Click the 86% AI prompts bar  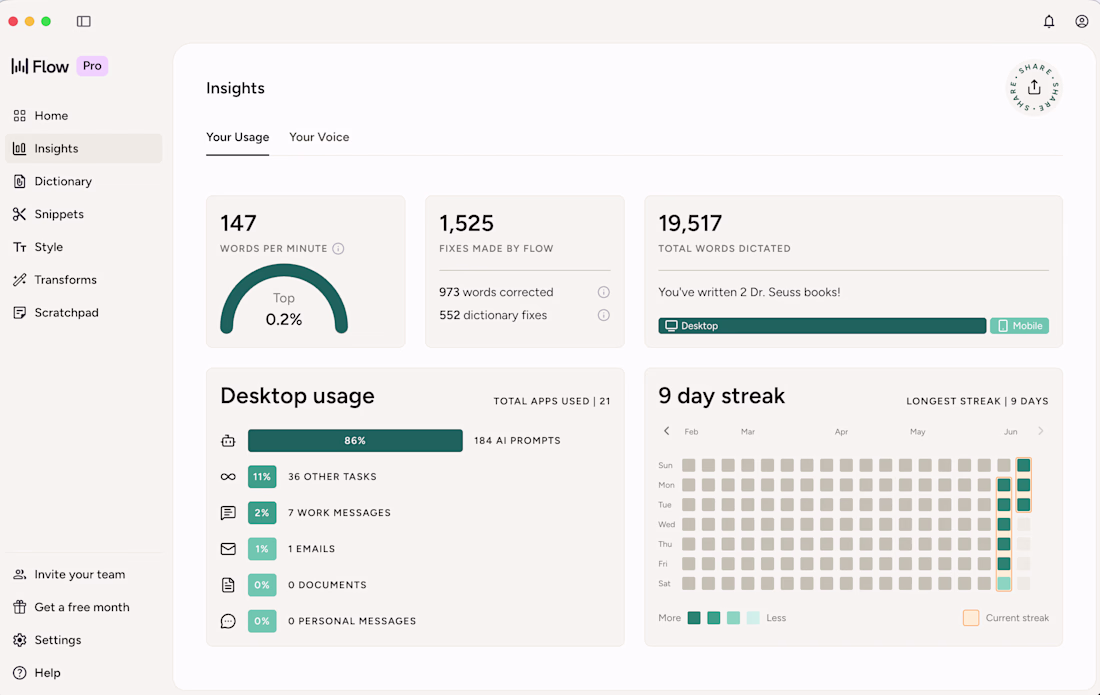355,440
